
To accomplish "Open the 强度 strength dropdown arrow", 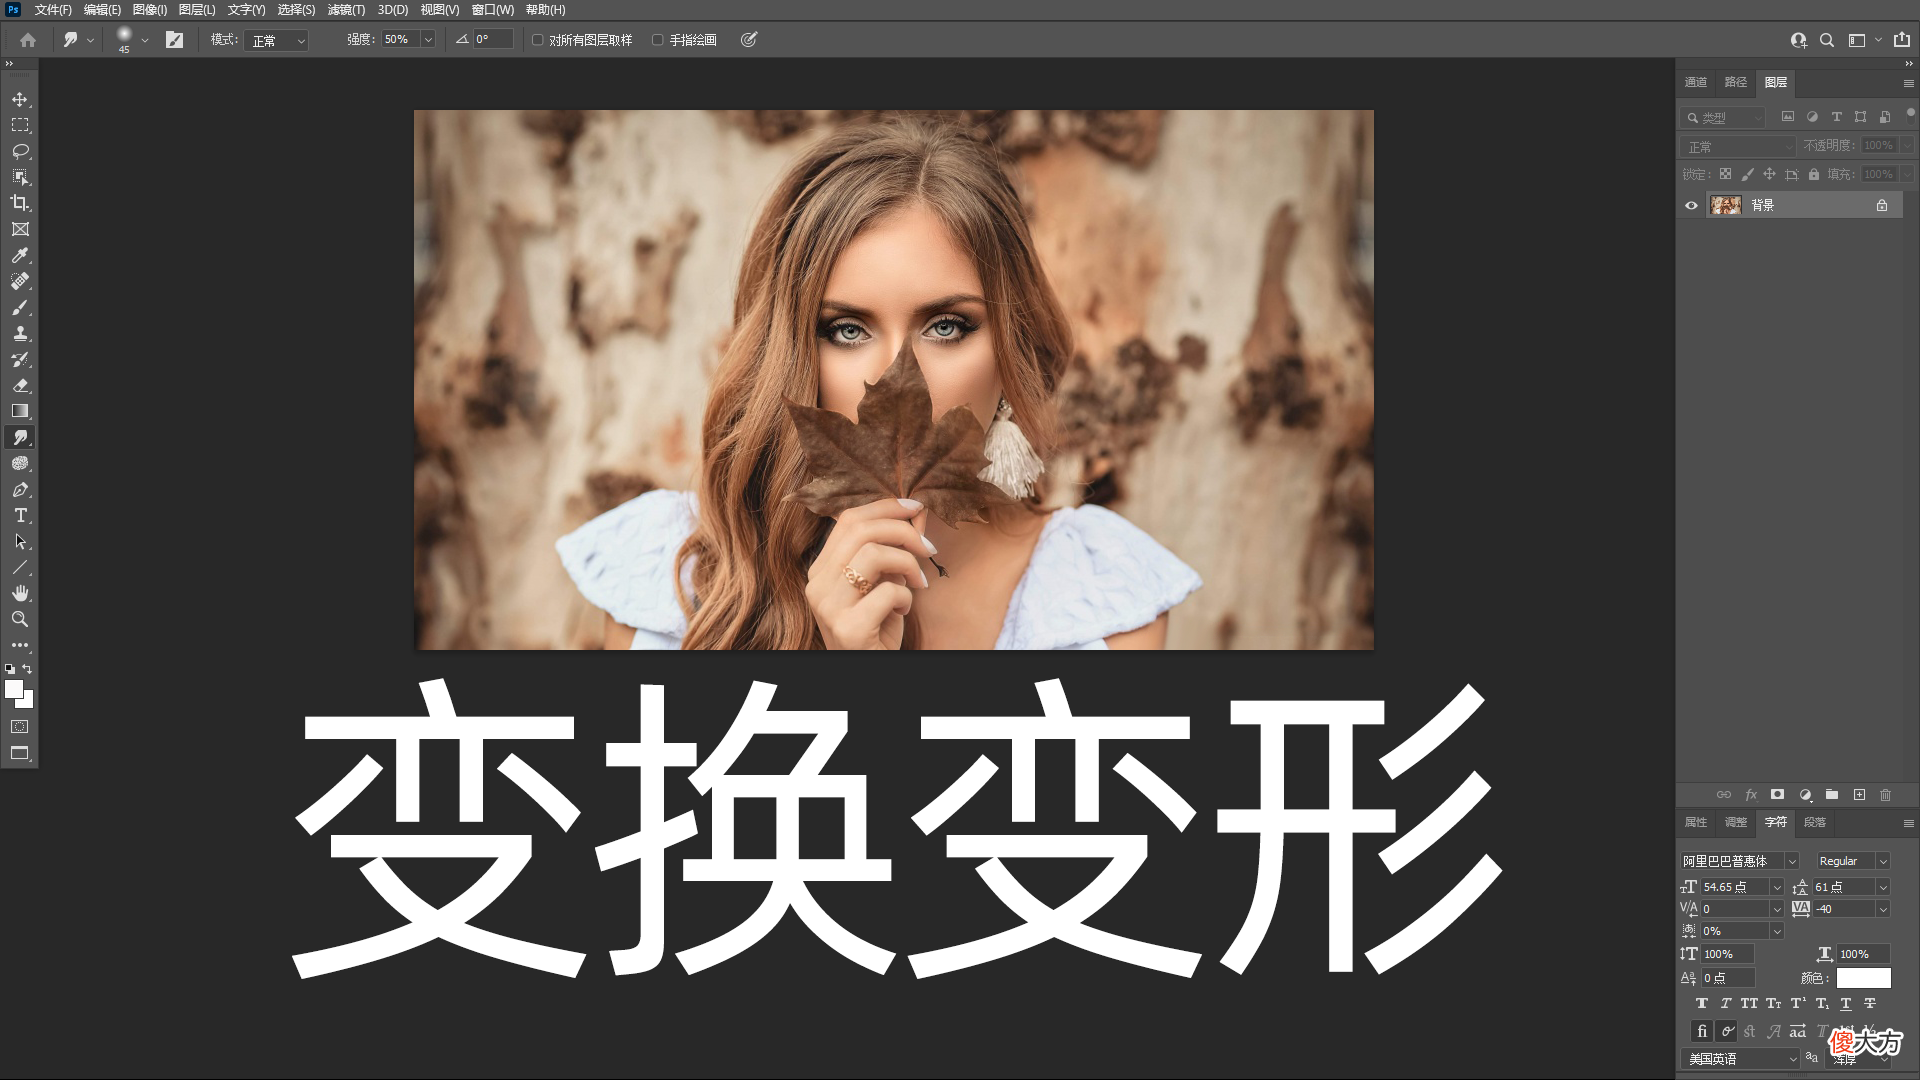I will (428, 40).
